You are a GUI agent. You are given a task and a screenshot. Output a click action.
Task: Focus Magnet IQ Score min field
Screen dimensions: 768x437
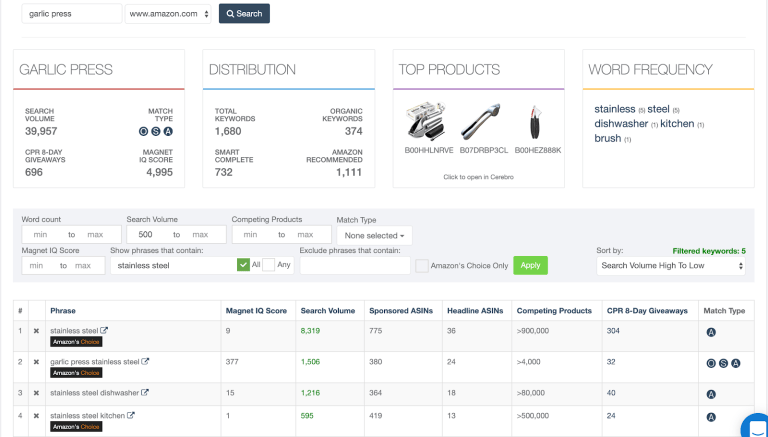click(36, 266)
